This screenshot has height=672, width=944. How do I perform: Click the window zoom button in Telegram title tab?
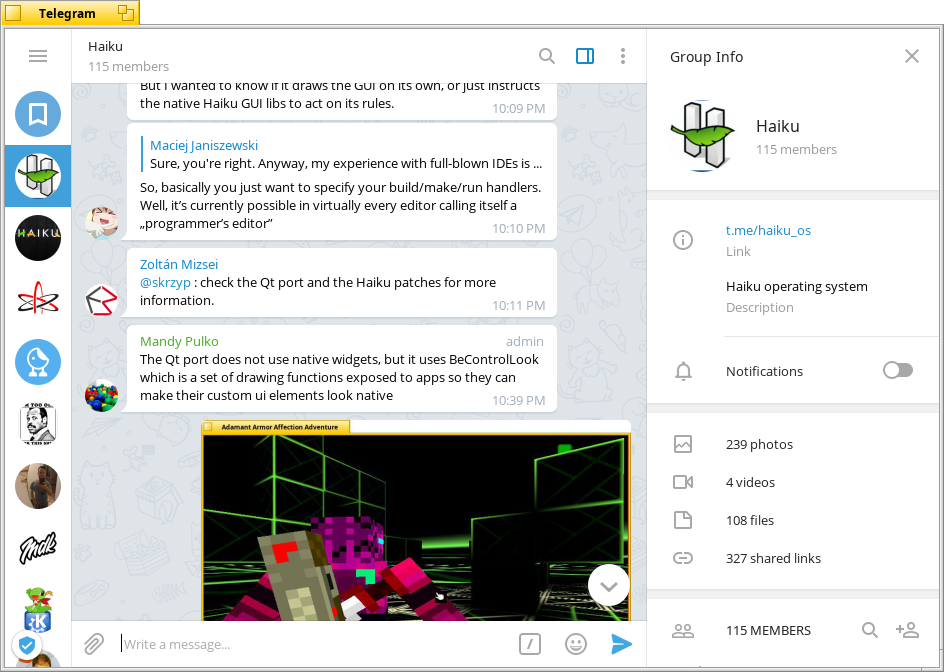pos(126,13)
